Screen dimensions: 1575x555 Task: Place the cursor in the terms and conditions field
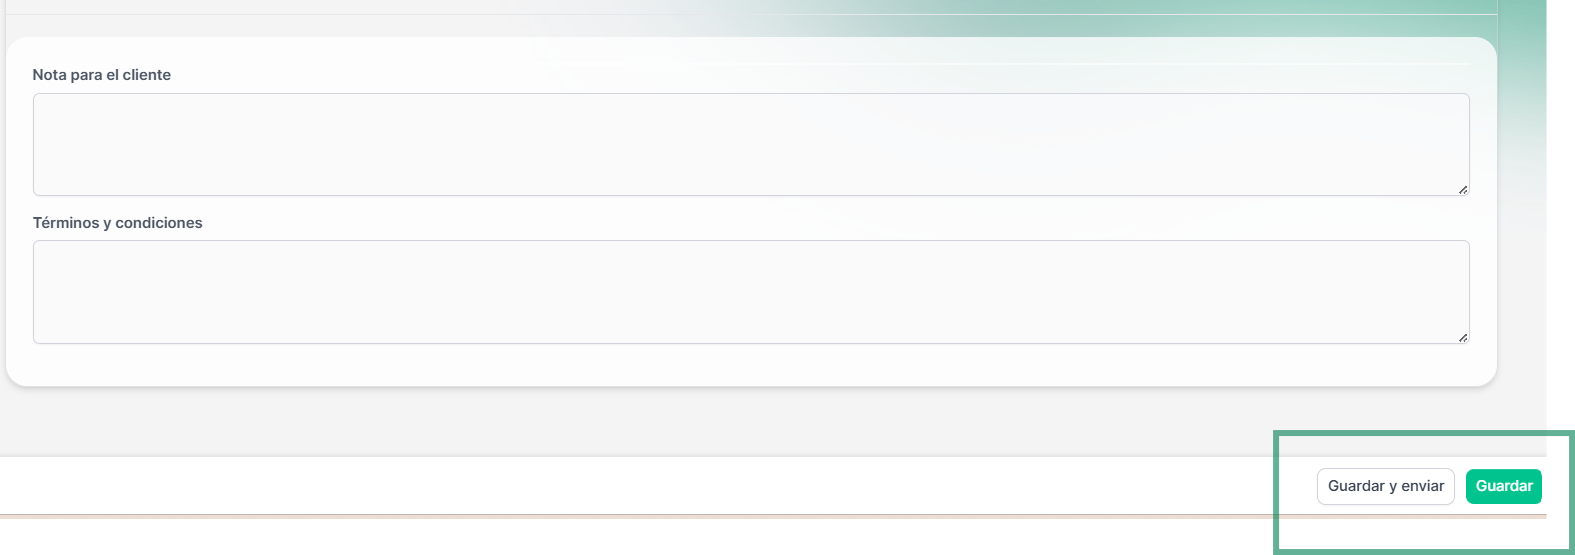click(x=751, y=292)
